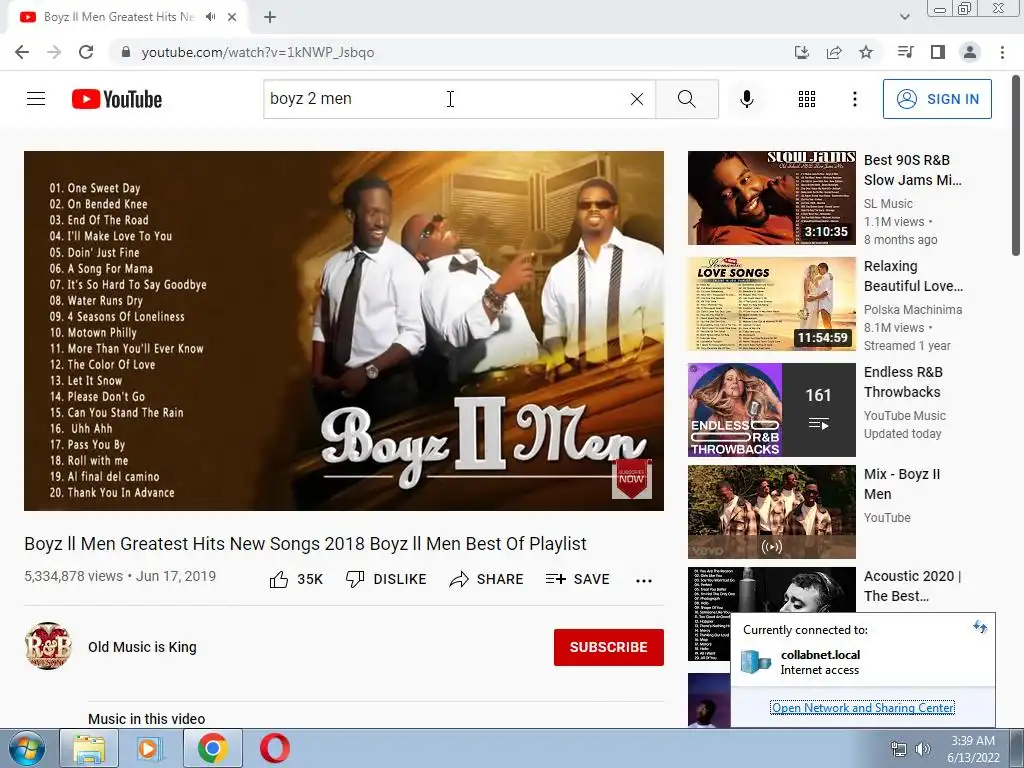Screen dimensions: 1024x768
Task: Click the address bar URL
Action: 258,52
